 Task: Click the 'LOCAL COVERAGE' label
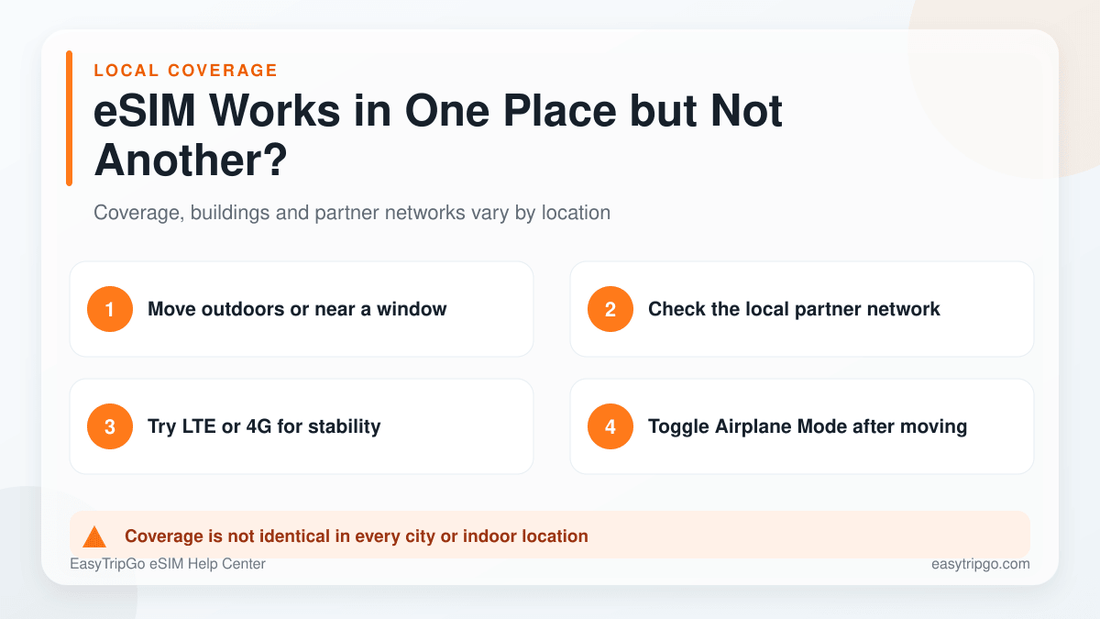coord(186,70)
